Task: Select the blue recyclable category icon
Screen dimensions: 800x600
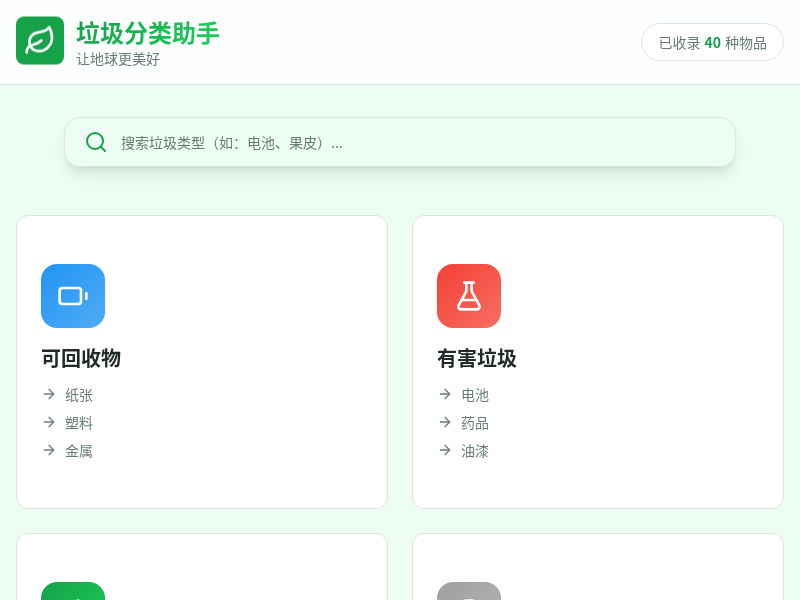Action: [x=72, y=296]
